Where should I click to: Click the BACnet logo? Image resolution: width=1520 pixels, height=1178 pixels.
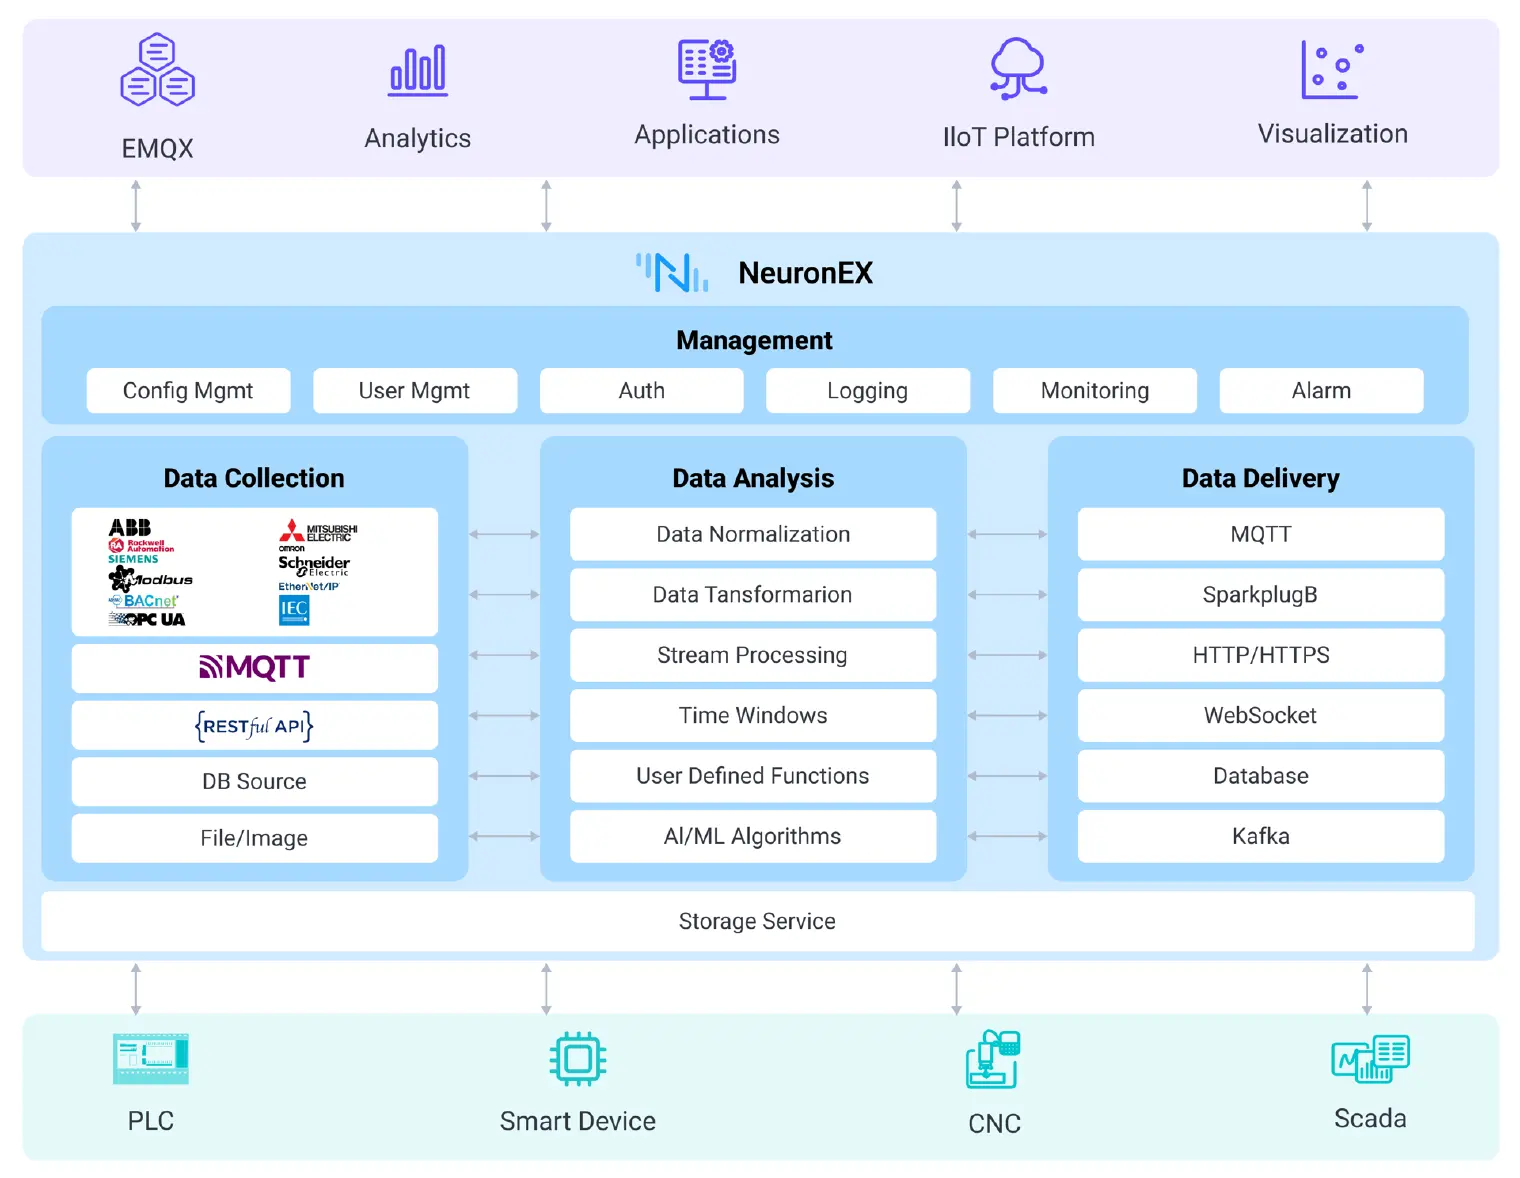tap(143, 600)
